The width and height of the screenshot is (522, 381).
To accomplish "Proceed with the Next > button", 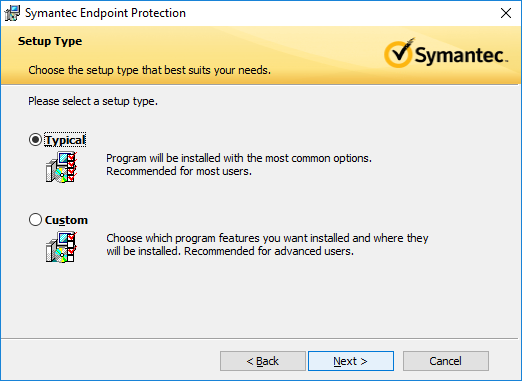I will [x=351, y=361].
